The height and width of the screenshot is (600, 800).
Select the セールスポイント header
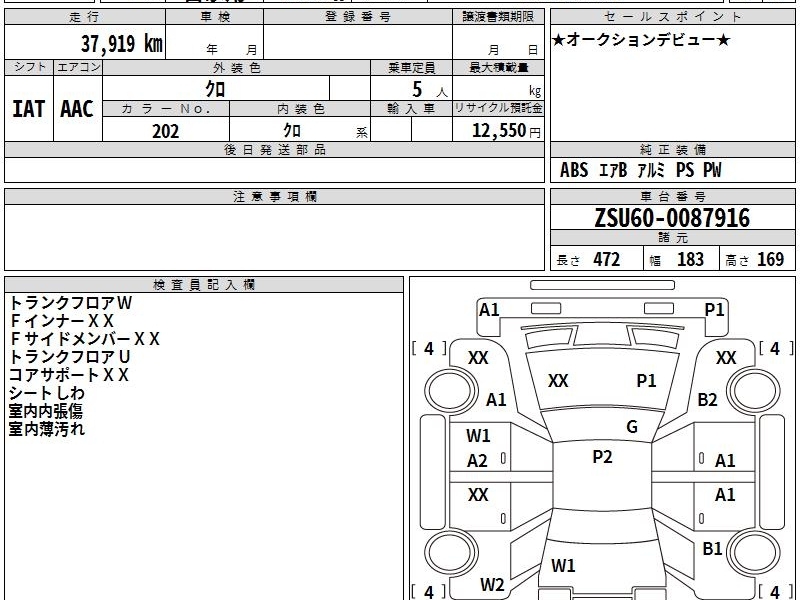coord(672,17)
